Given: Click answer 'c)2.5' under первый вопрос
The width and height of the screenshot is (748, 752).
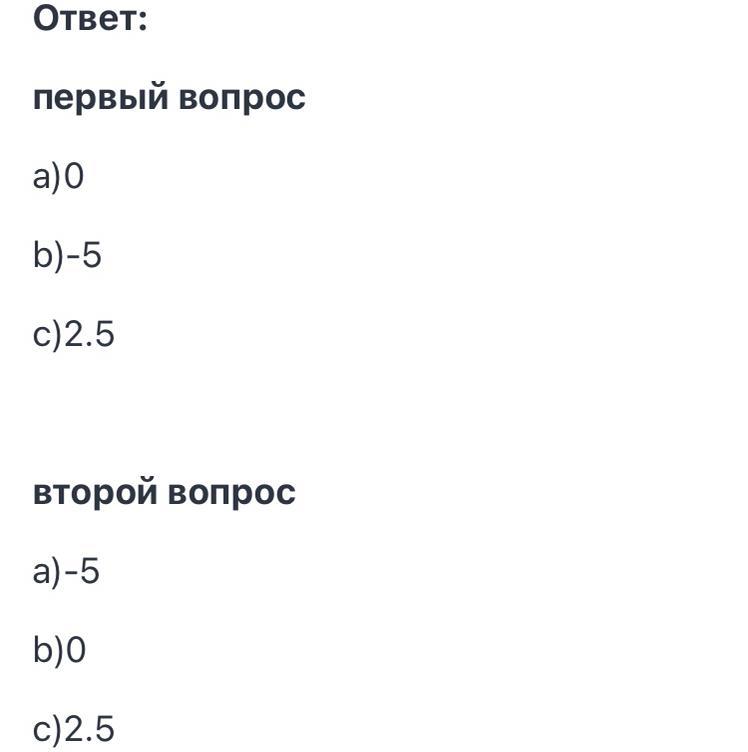Looking at the screenshot, I should (x=74, y=334).
